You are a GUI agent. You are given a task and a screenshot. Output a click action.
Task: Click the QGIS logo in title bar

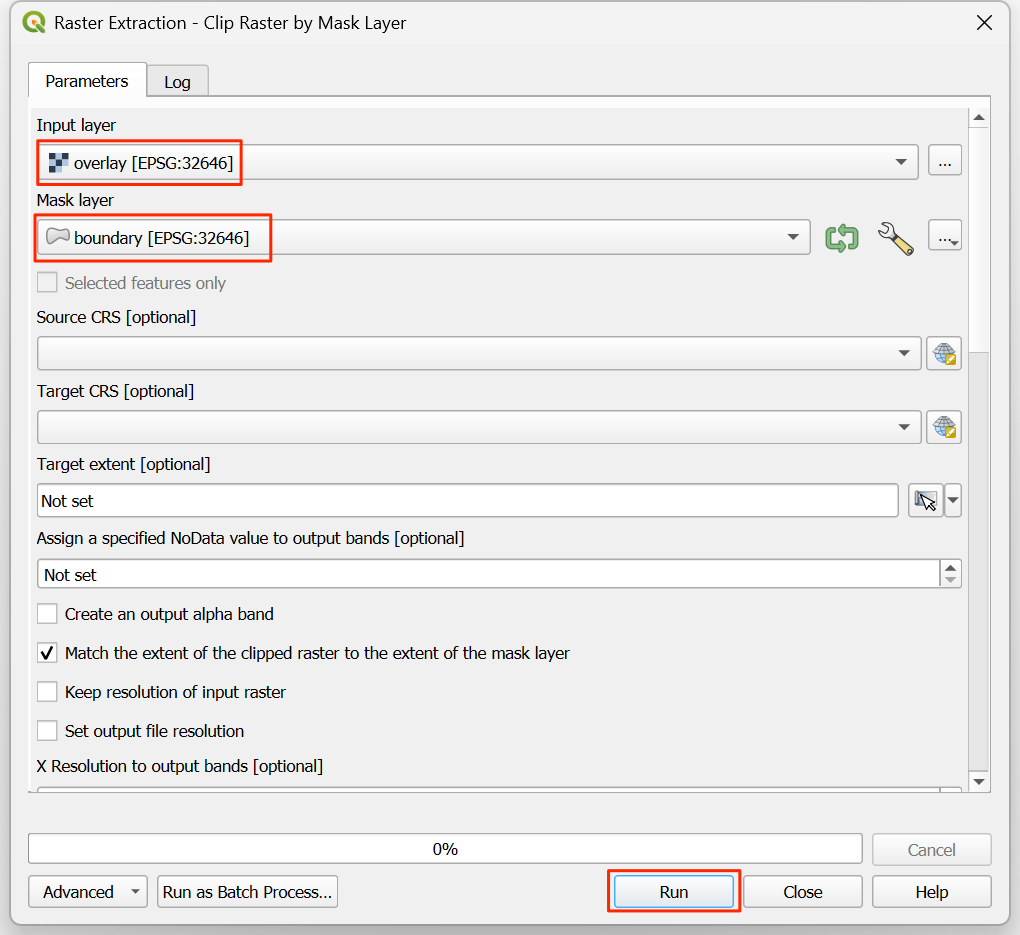(33, 22)
